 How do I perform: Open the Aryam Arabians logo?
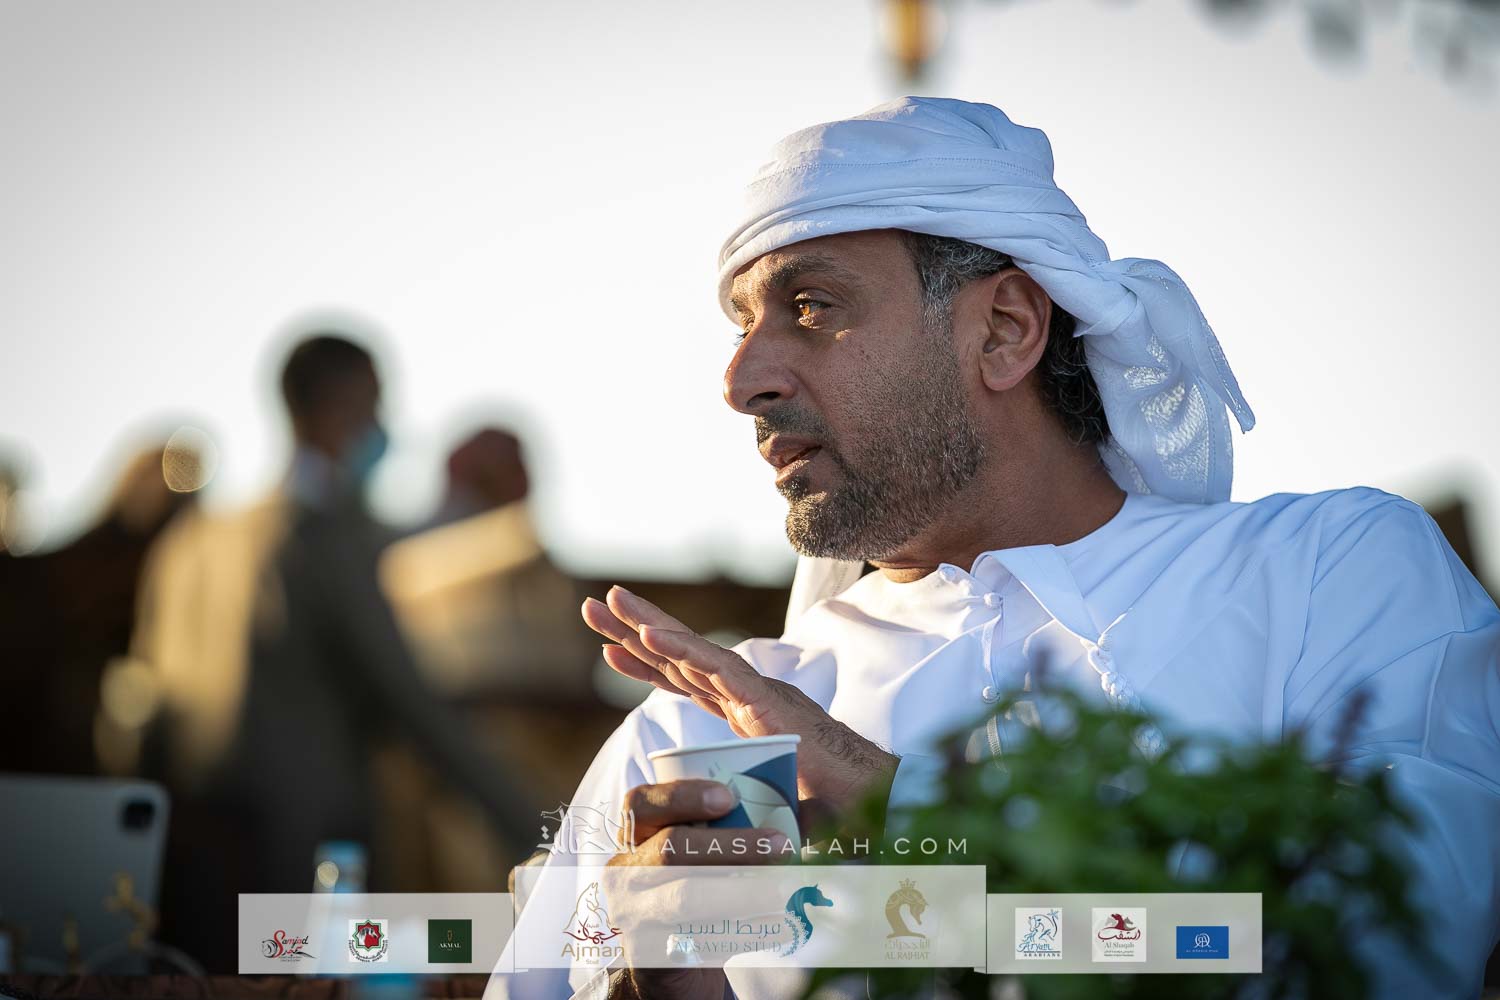(x=1038, y=935)
